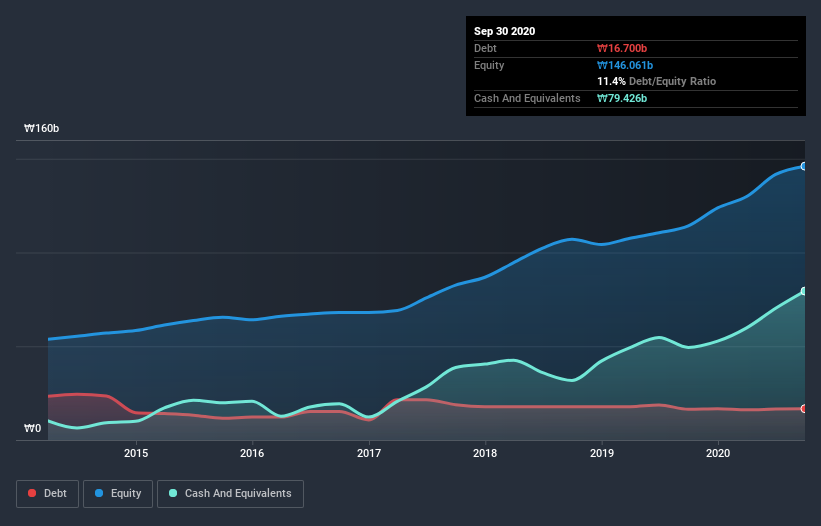Click the 2015 x-axis label
821x526 pixels.
(x=136, y=453)
